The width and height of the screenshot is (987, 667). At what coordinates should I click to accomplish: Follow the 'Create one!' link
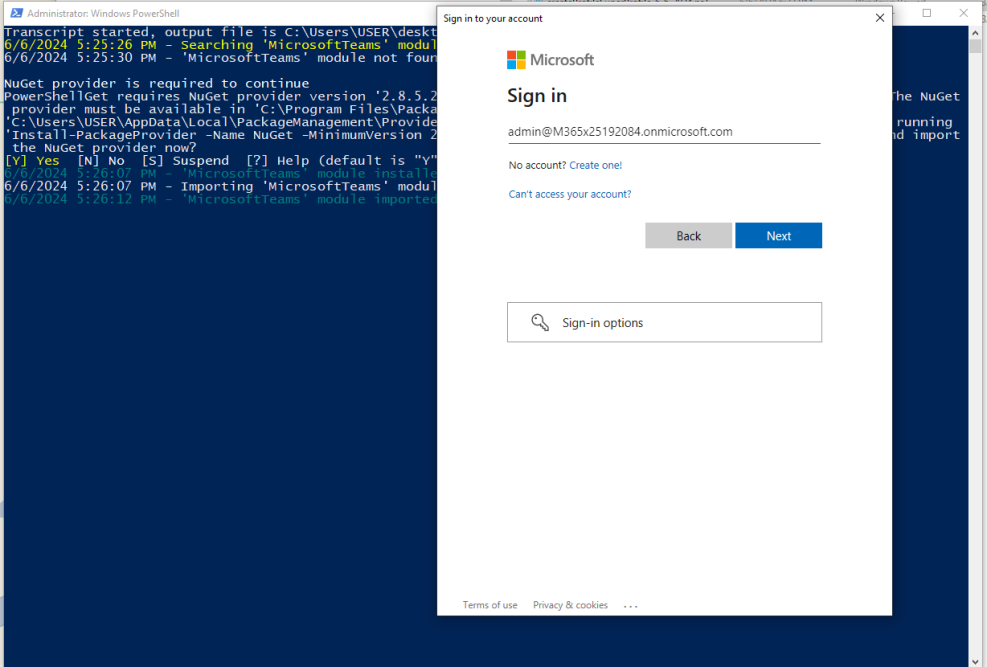tap(595, 165)
